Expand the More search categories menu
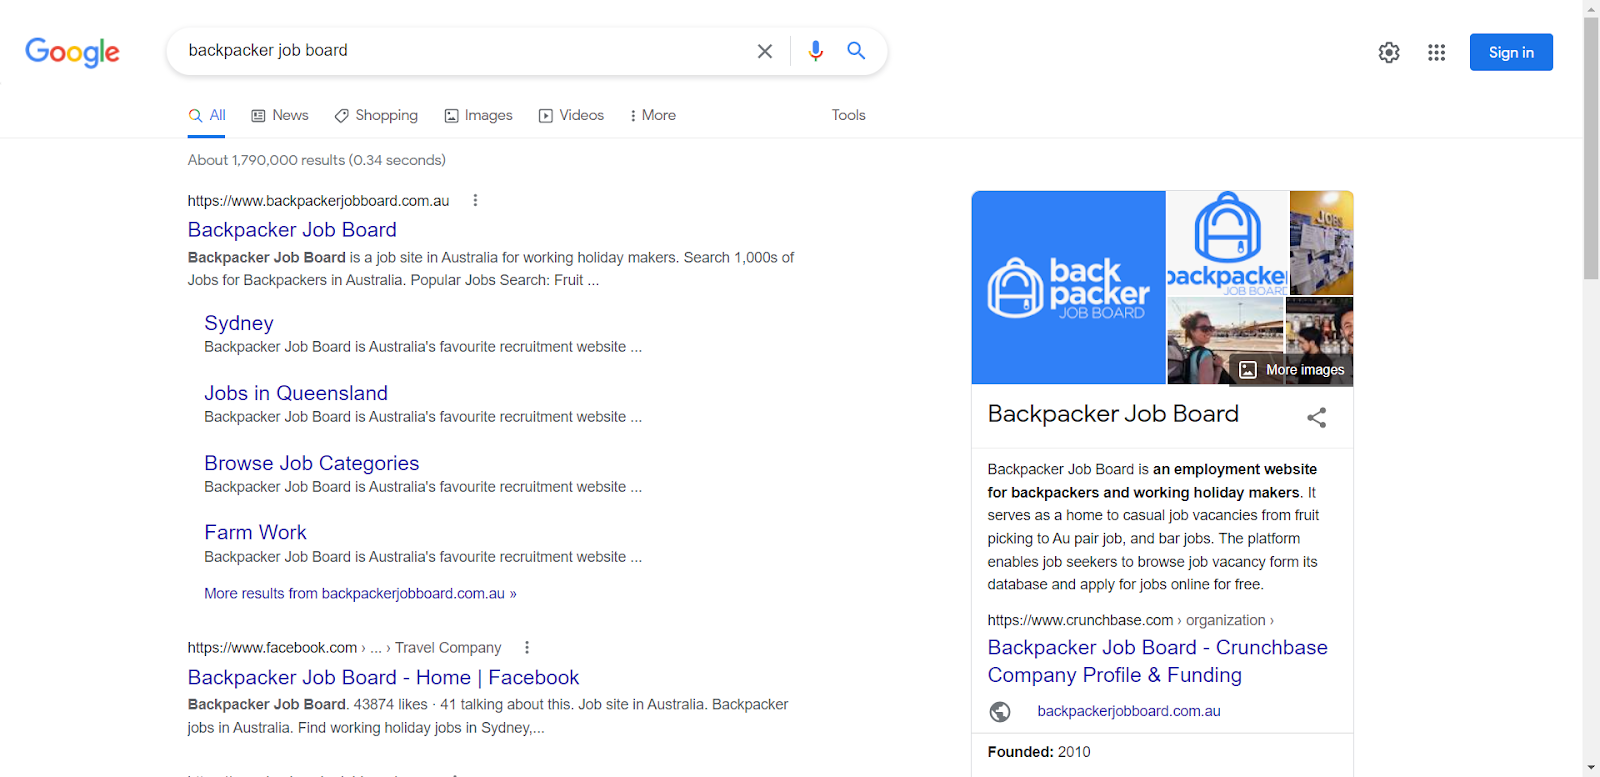This screenshot has width=1600, height=777. (x=652, y=115)
